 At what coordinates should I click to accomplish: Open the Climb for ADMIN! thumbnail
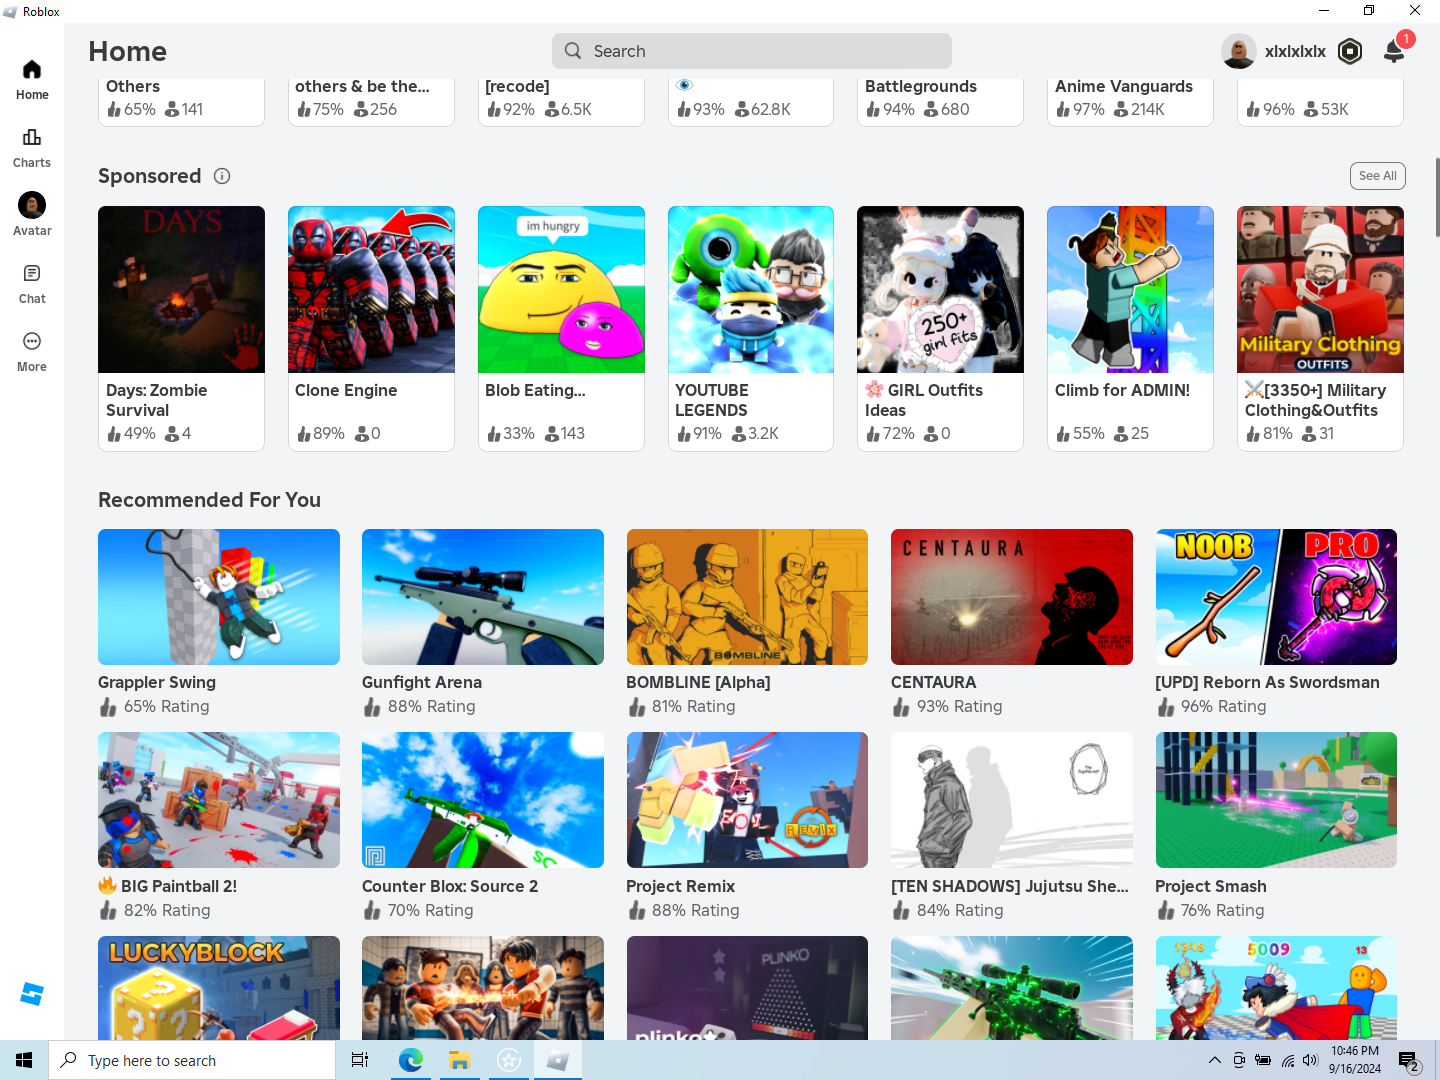click(x=1130, y=289)
